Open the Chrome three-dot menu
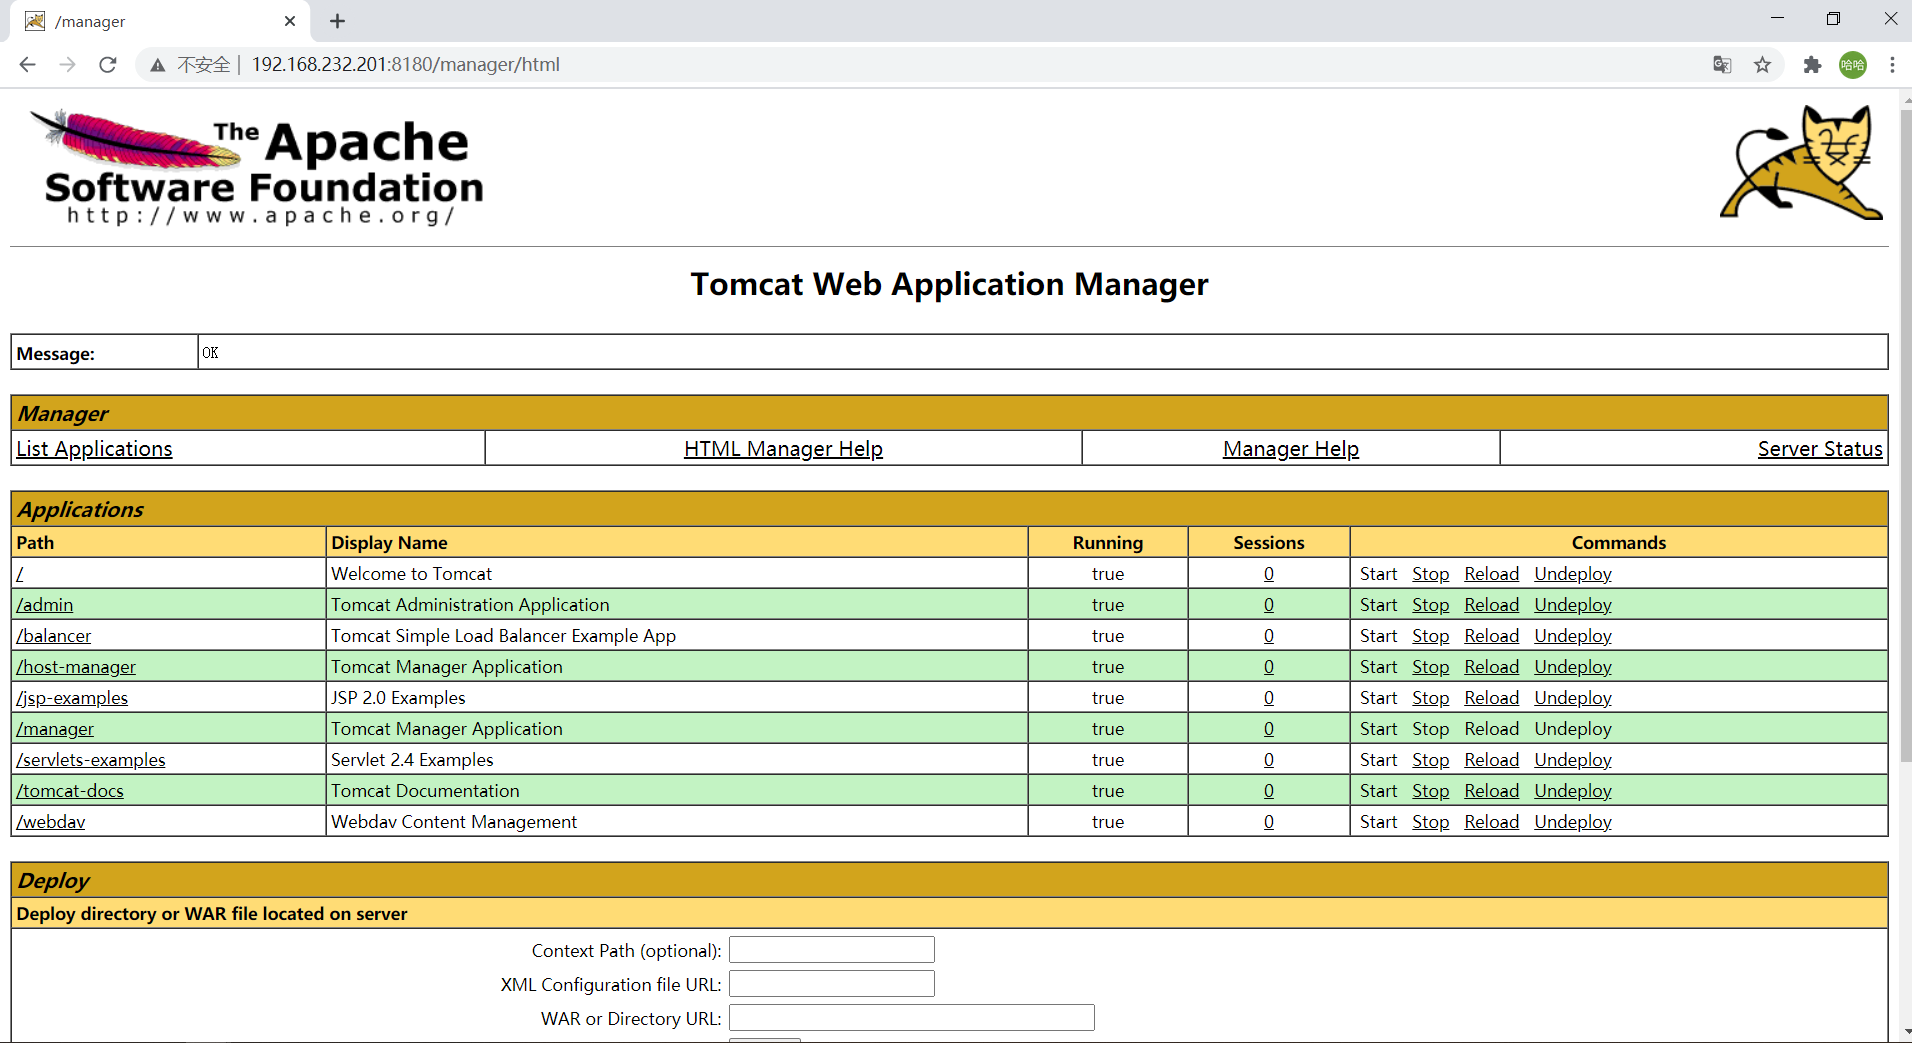The height and width of the screenshot is (1043, 1912). tap(1892, 65)
